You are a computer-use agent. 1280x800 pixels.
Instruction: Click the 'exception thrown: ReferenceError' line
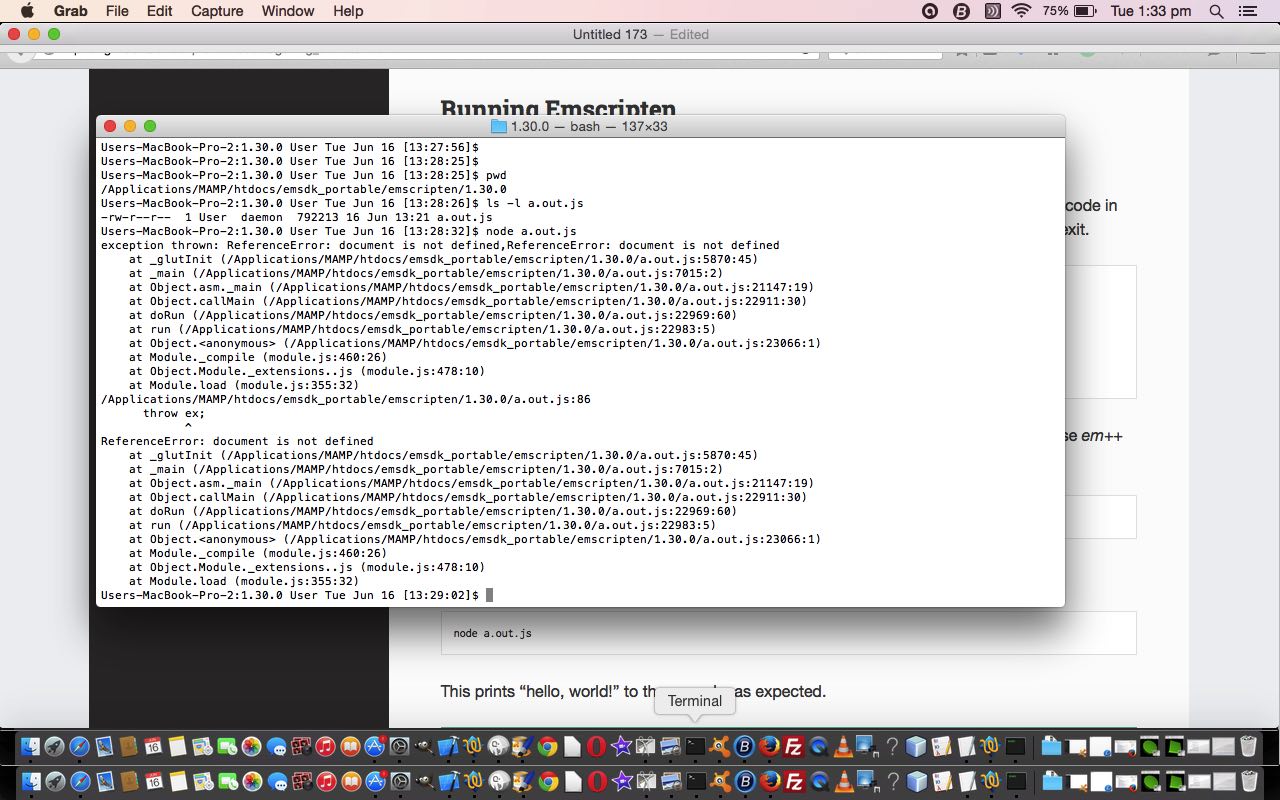tap(440, 245)
